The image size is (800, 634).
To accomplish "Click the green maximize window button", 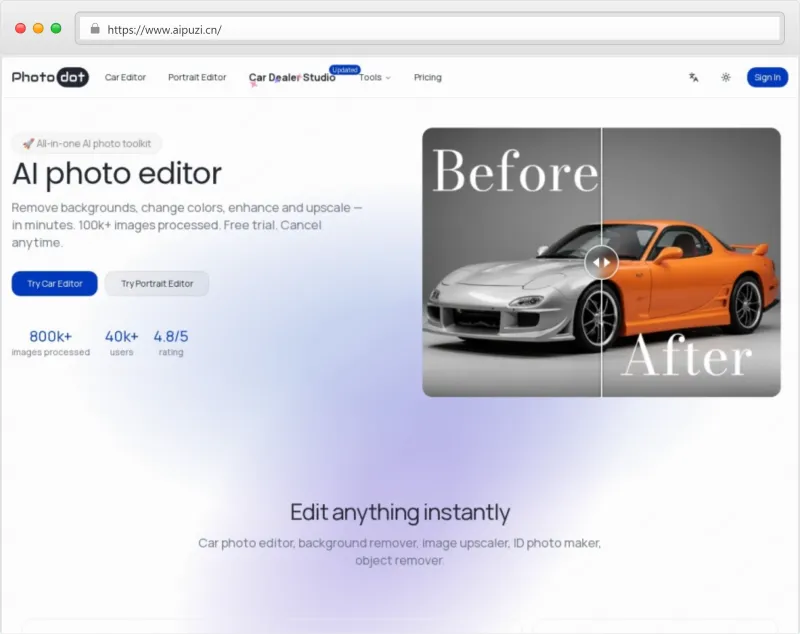I will [56, 29].
